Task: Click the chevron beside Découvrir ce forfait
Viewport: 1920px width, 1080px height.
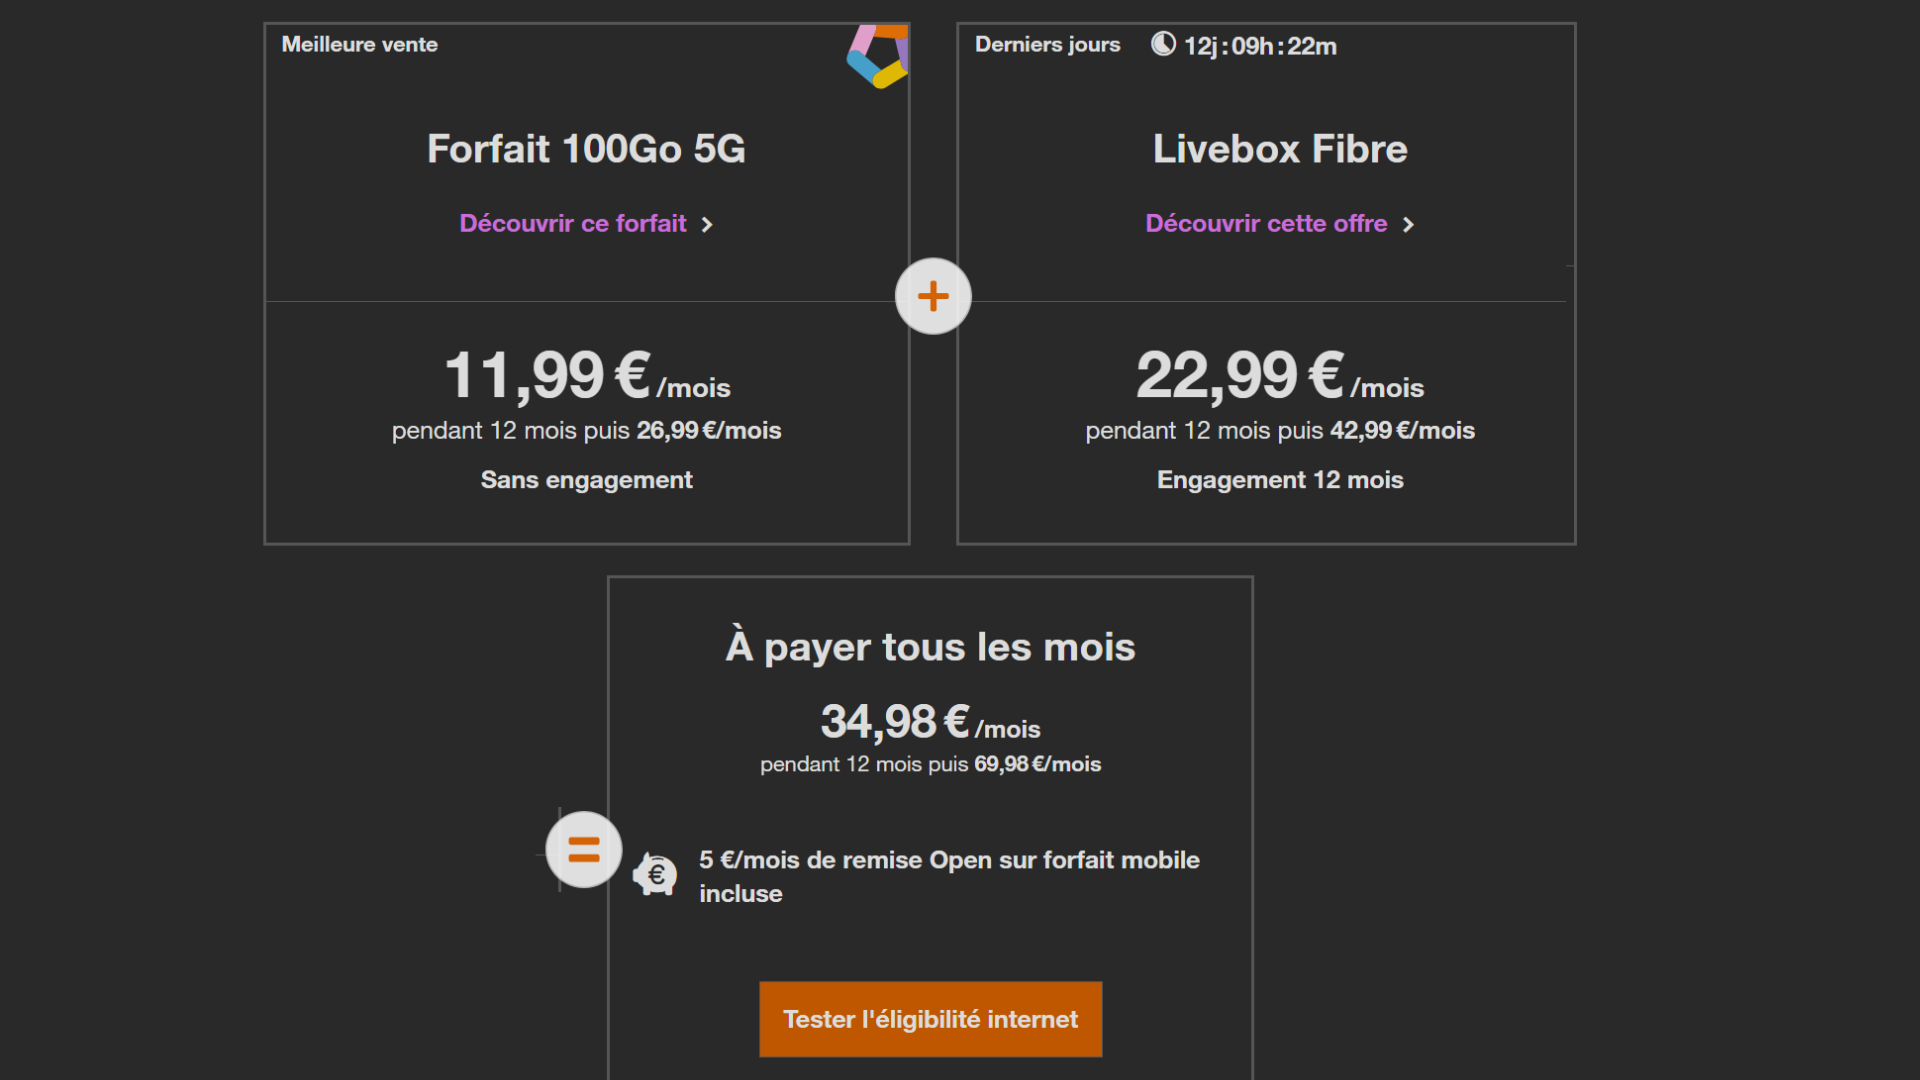Action: (x=707, y=225)
